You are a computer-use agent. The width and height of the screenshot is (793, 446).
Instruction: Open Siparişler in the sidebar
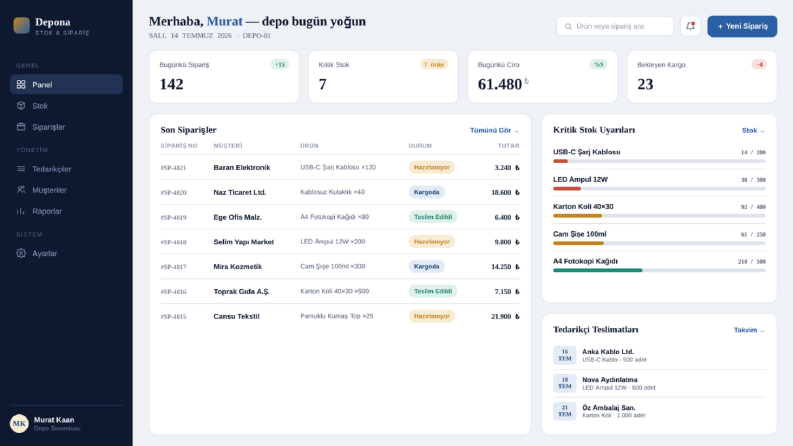(x=66, y=127)
